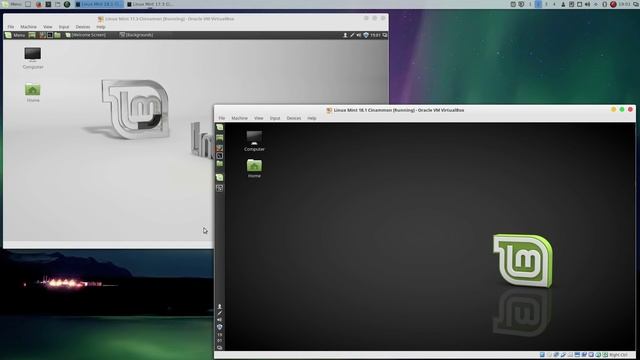This screenshot has height=360, width=640.
Task: Click show desktop icon in Mint 17.3 guest panel
Action: (x=32, y=35)
